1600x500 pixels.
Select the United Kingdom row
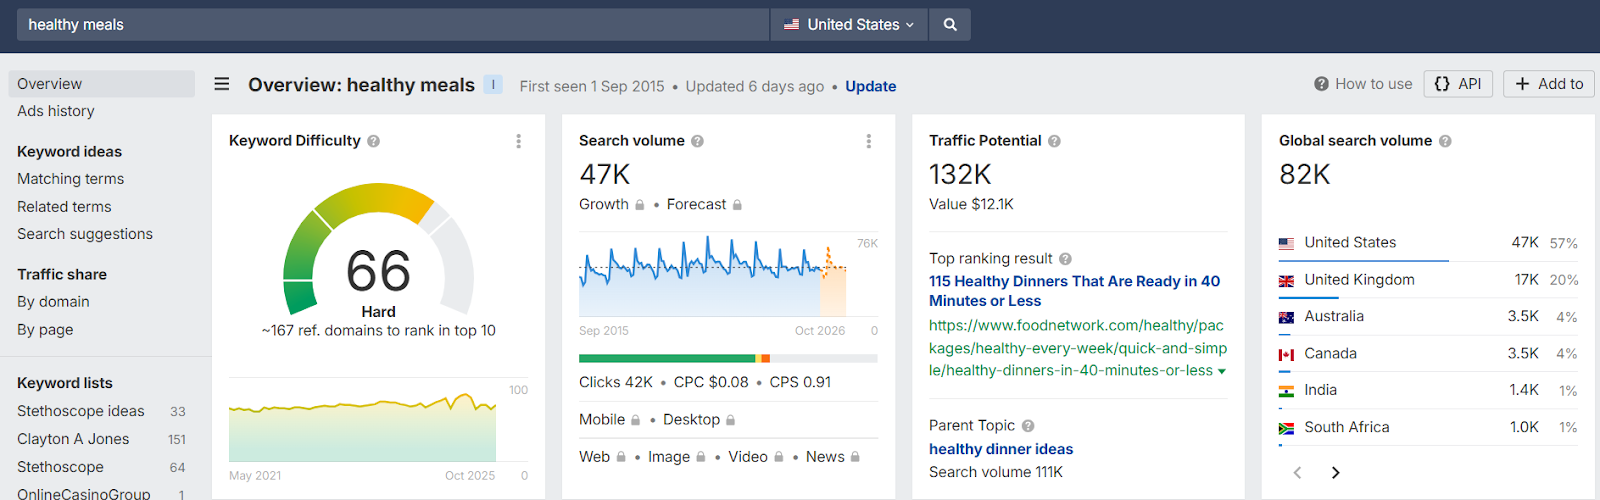click(x=1428, y=280)
